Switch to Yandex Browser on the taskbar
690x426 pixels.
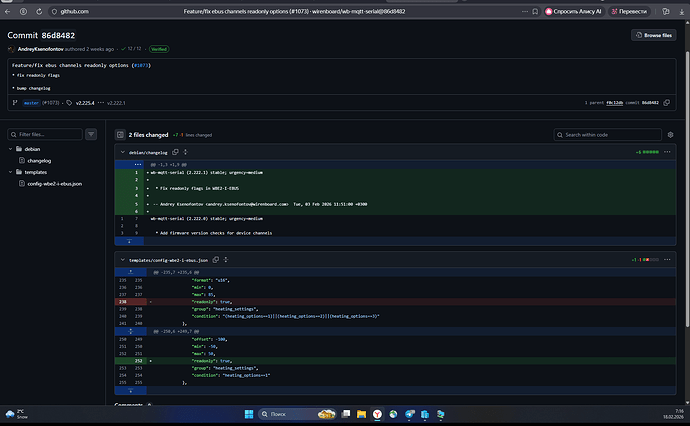tap(377, 414)
